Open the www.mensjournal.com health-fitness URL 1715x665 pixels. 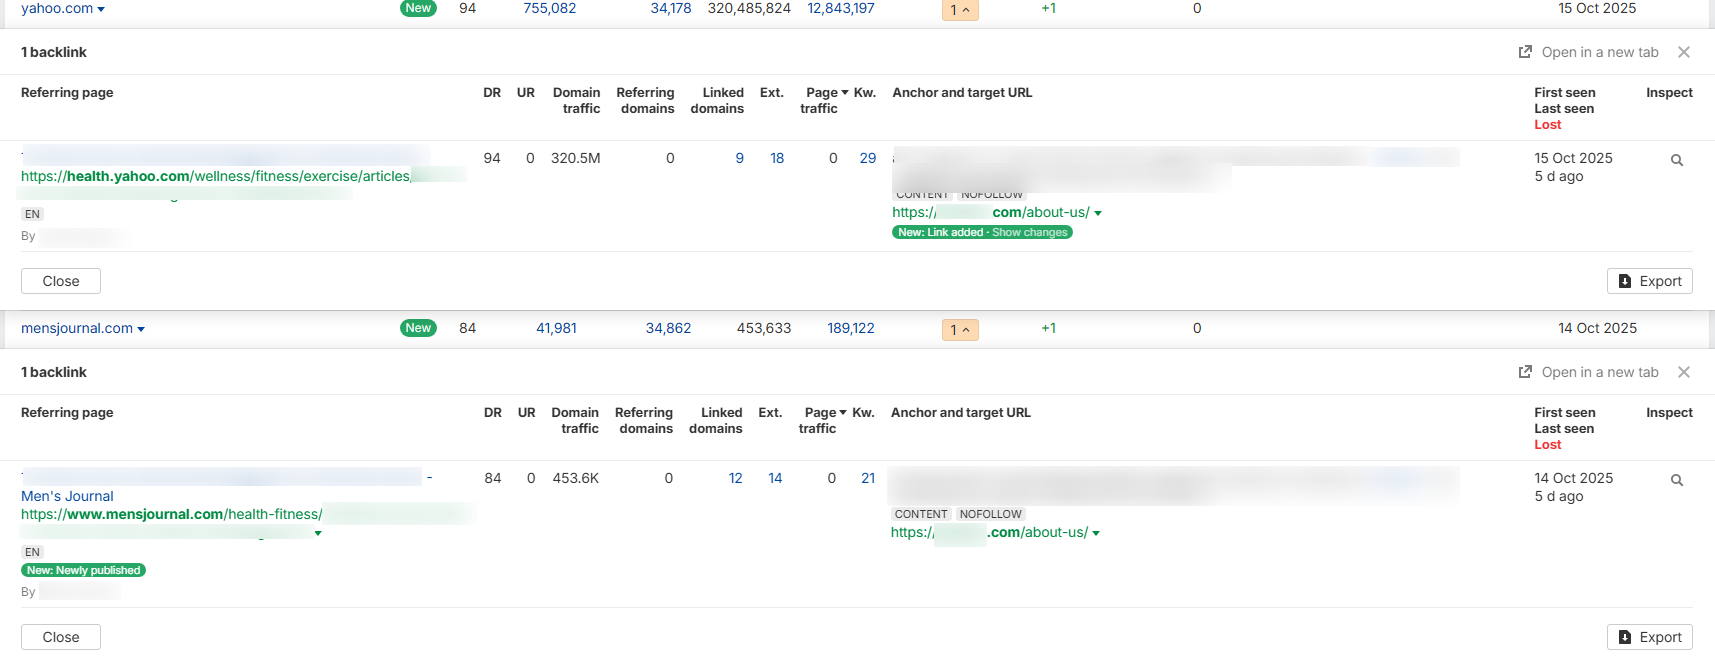[172, 514]
